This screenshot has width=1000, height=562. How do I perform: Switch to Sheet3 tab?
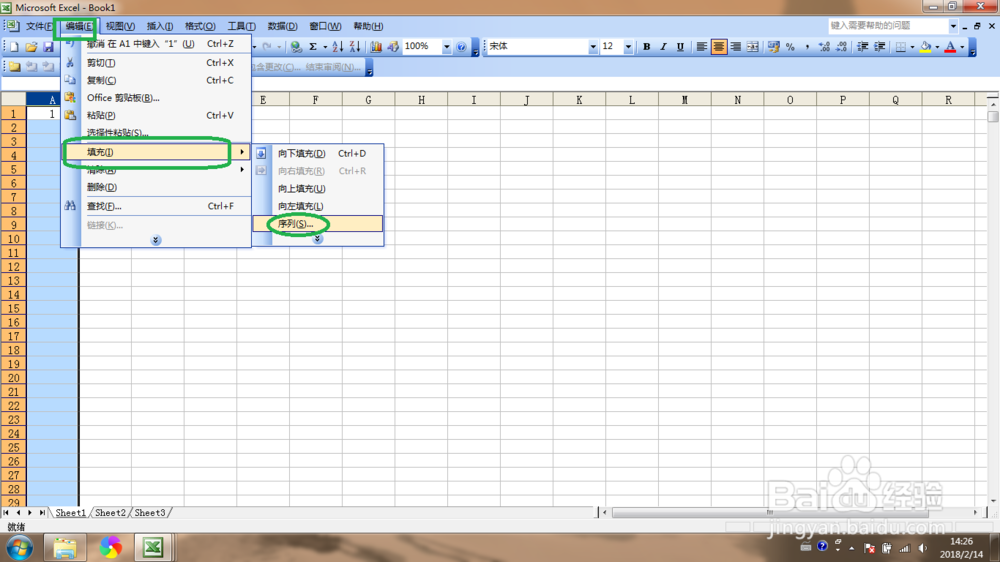[149, 513]
